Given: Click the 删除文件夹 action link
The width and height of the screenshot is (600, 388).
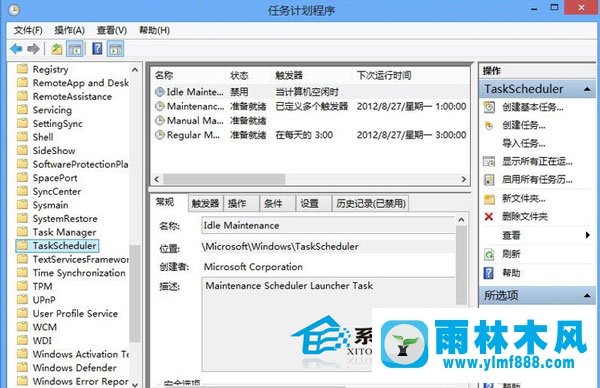Looking at the screenshot, I should (x=525, y=217).
